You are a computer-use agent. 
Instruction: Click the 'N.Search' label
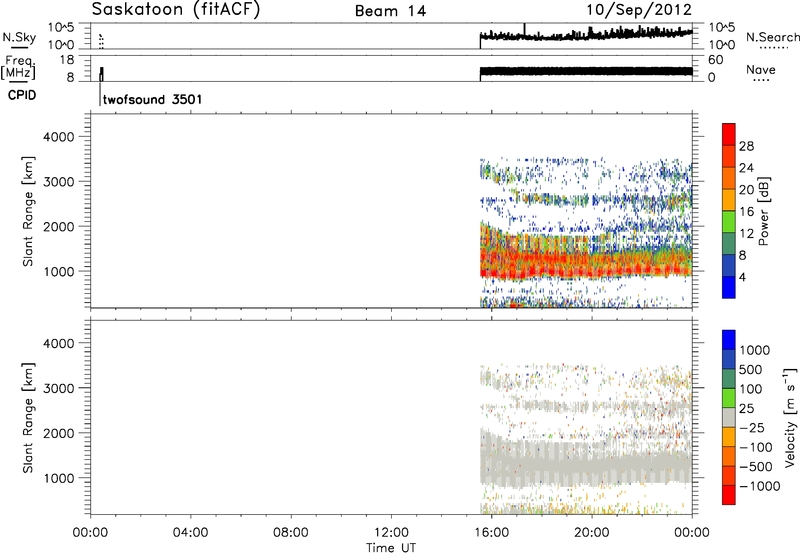tap(772, 37)
